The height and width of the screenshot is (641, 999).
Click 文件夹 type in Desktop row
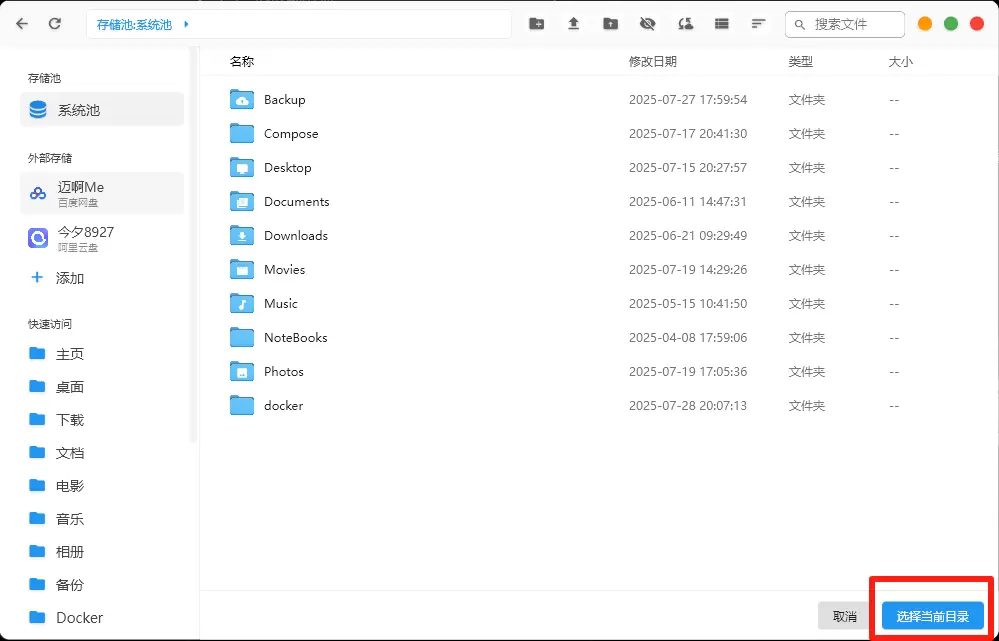point(807,168)
